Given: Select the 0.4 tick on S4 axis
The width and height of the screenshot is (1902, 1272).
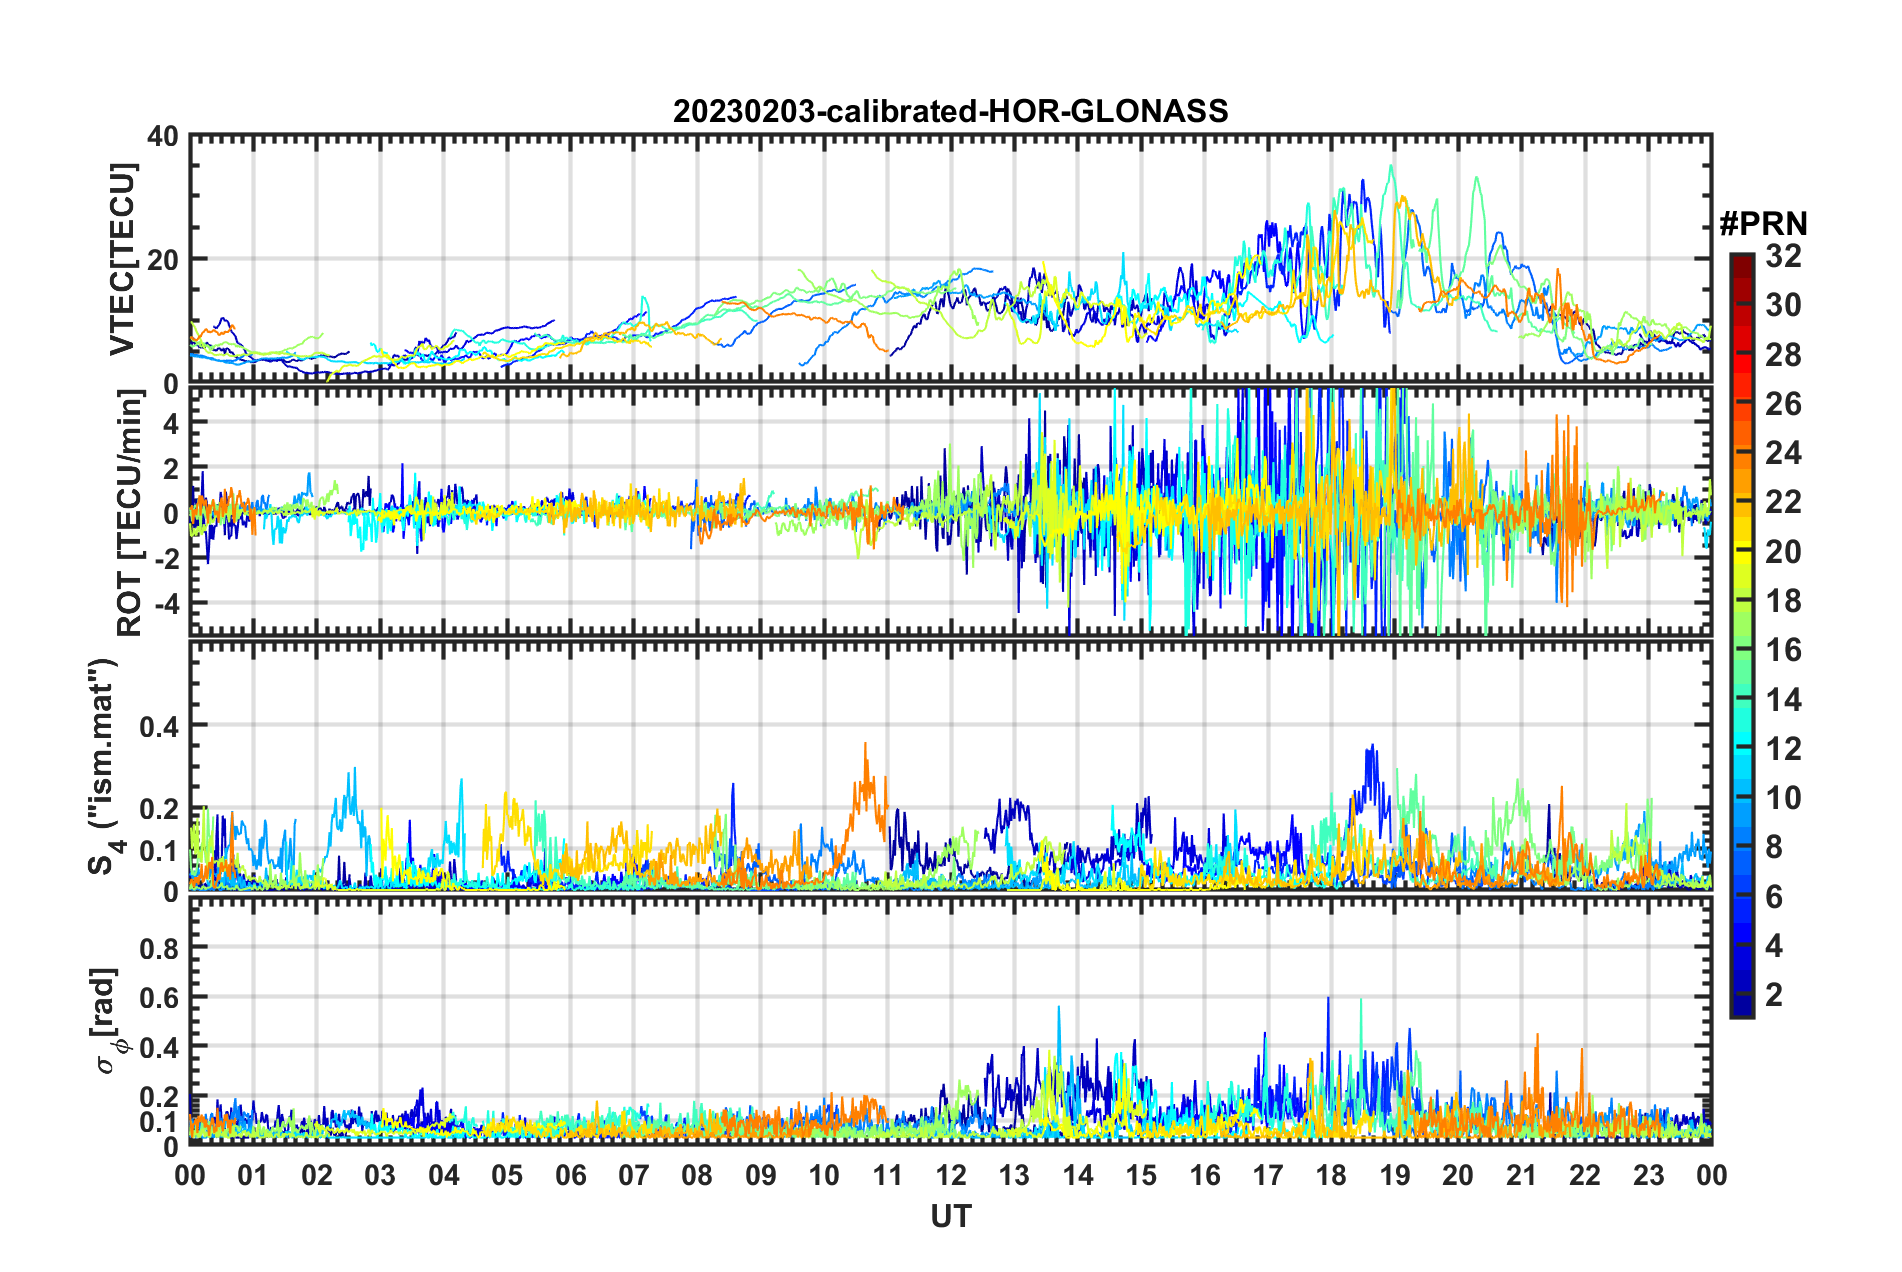Looking at the screenshot, I should (x=159, y=726).
